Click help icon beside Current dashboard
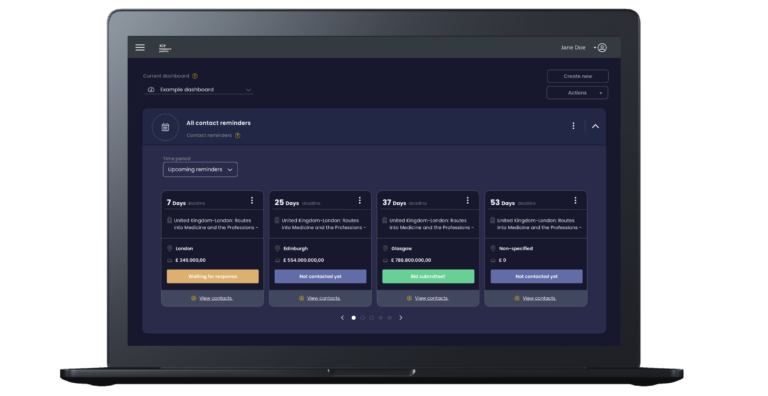The height and width of the screenshot is (396, 768). tap(195, 76)
